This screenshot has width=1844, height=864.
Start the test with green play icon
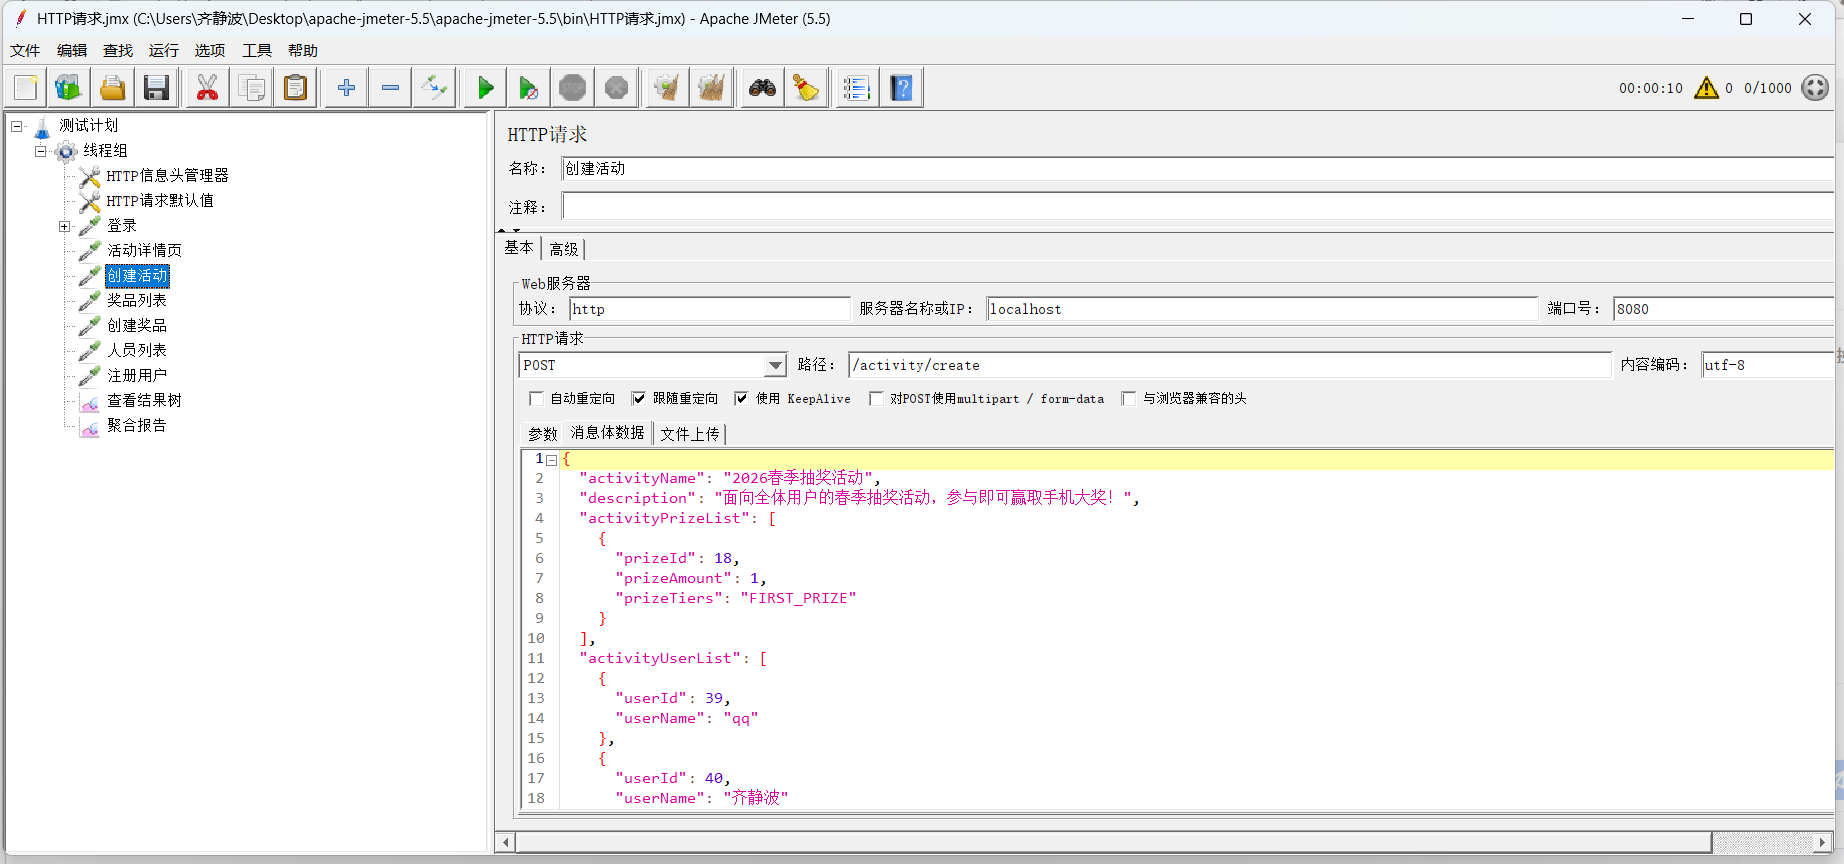point(485,88)
